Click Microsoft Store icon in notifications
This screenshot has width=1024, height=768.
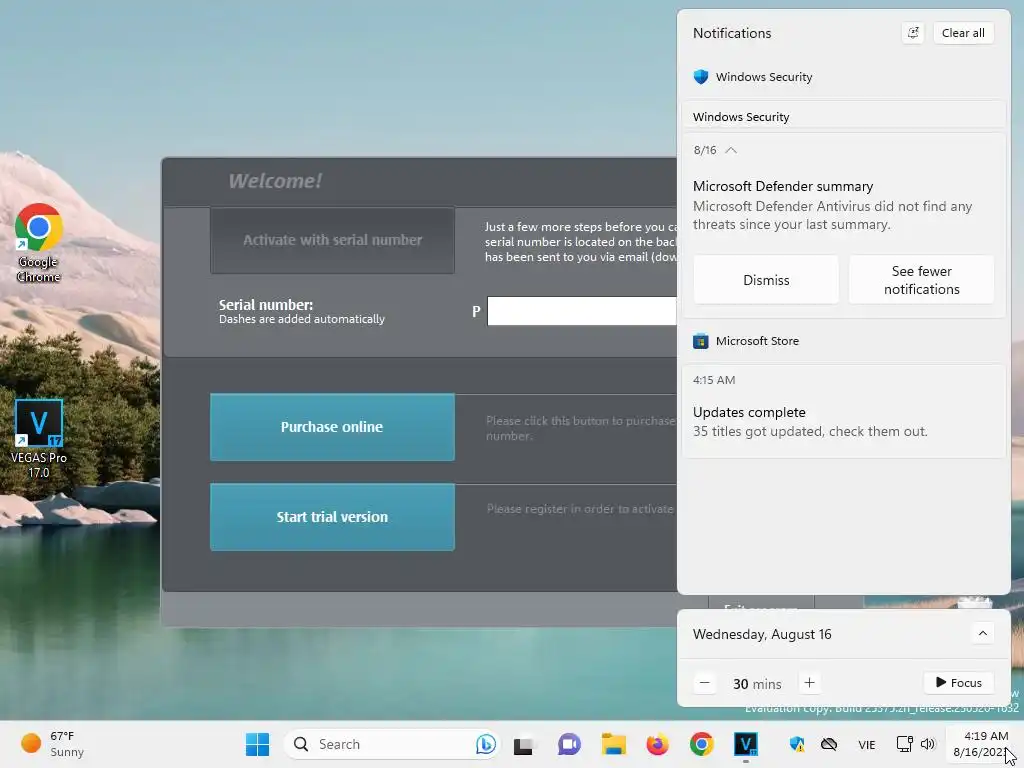click(x=701, y=341)
